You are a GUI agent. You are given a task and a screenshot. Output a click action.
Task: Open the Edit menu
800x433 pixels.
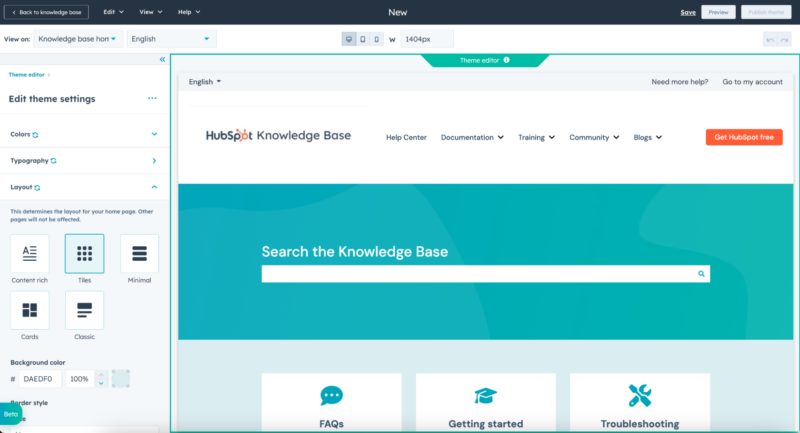click(113, 12)
